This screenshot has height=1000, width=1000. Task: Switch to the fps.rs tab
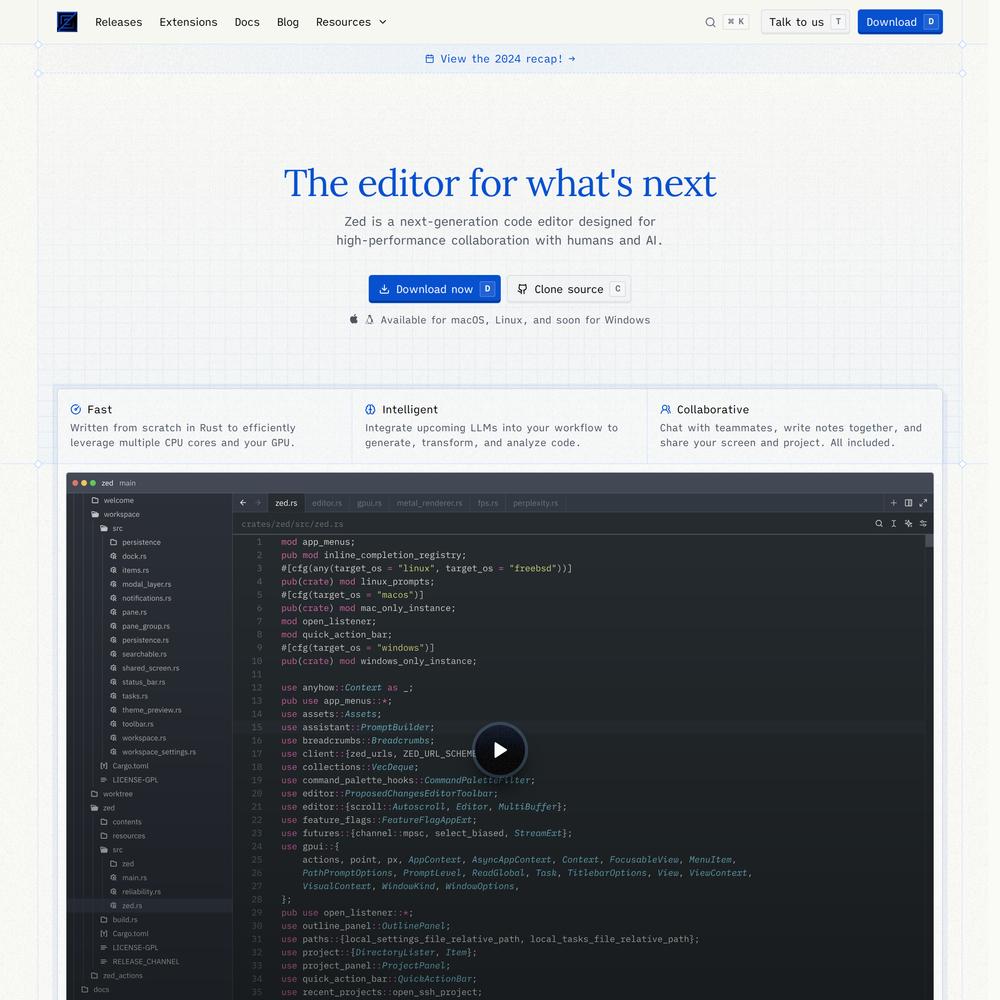click(488, 503)
